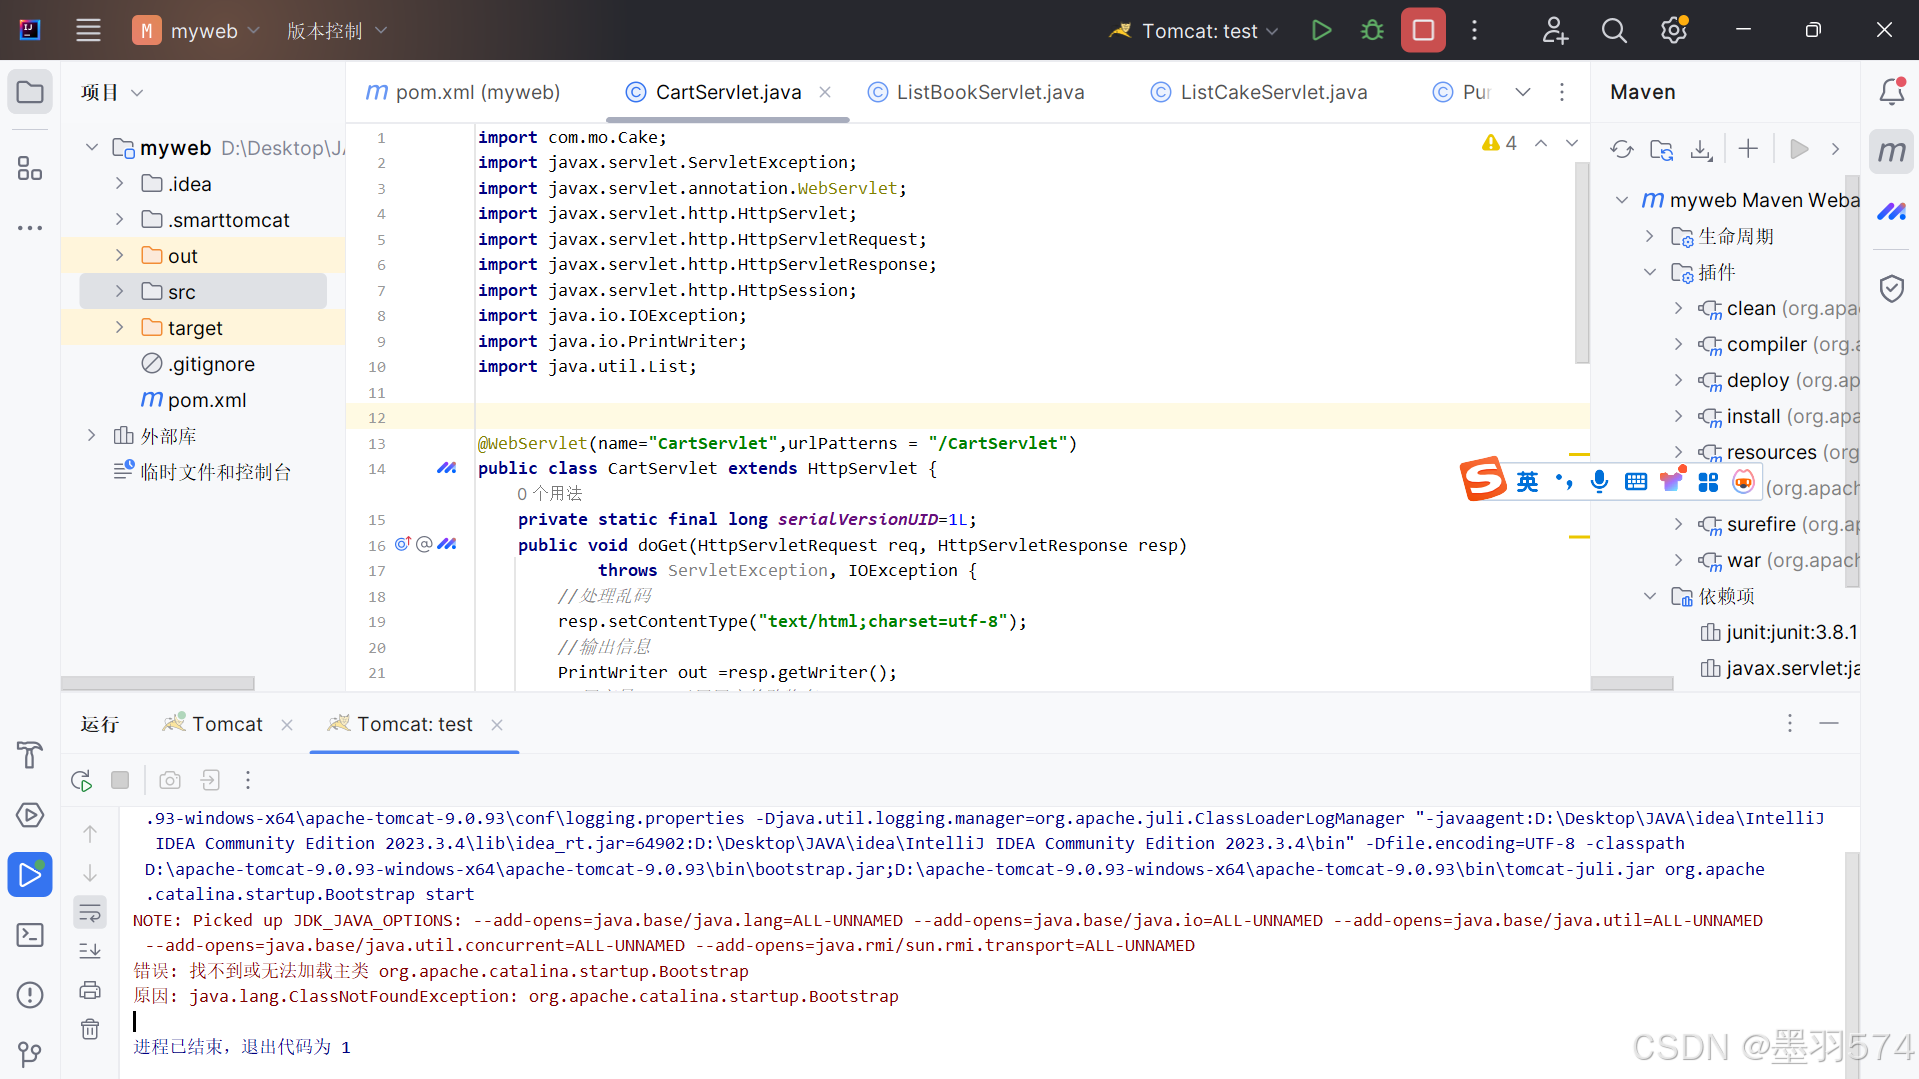
Task: Toggle Sogou input language 英
Action: click(1527, 482)
